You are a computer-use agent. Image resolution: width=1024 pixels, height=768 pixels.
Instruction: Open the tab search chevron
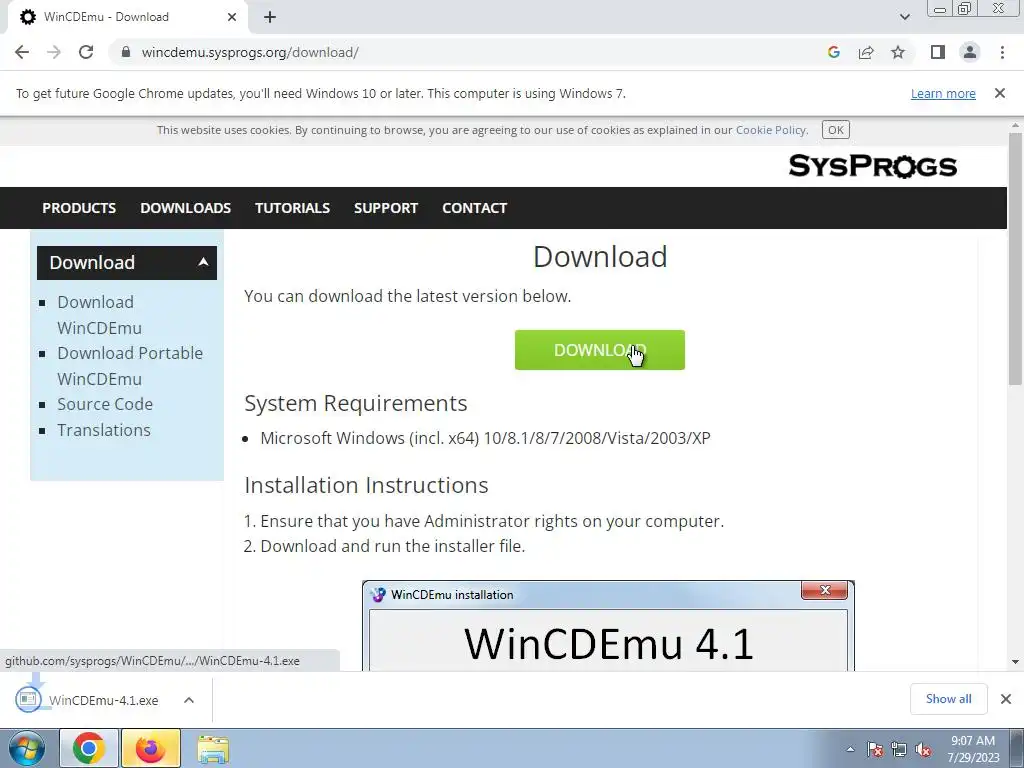(x=904, y=17)
